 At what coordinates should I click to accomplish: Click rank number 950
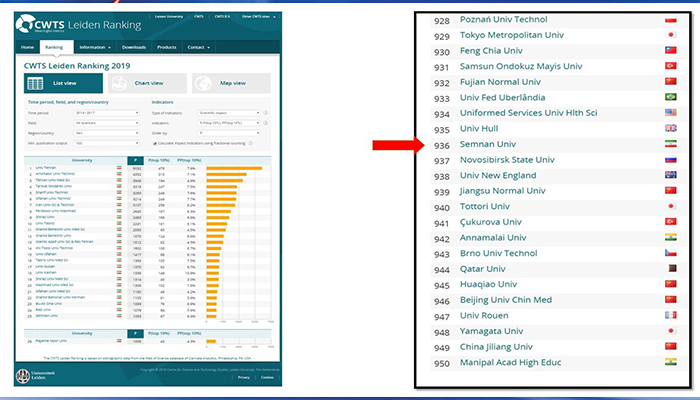442,363
